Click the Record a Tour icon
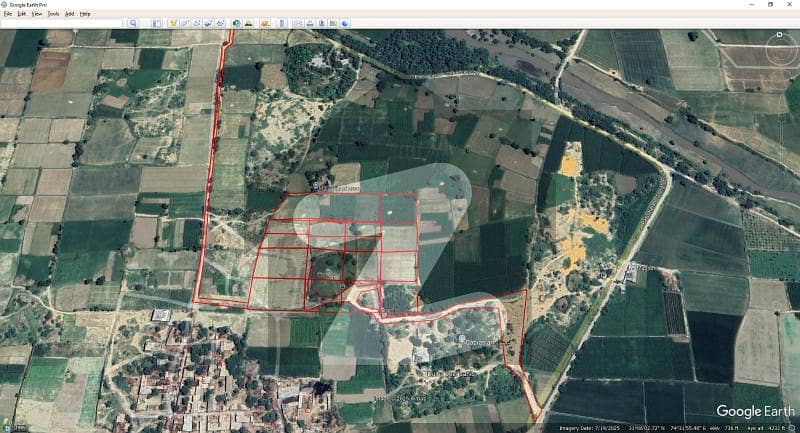The height and width of the screenshot is (433, 800). [221, 23]
